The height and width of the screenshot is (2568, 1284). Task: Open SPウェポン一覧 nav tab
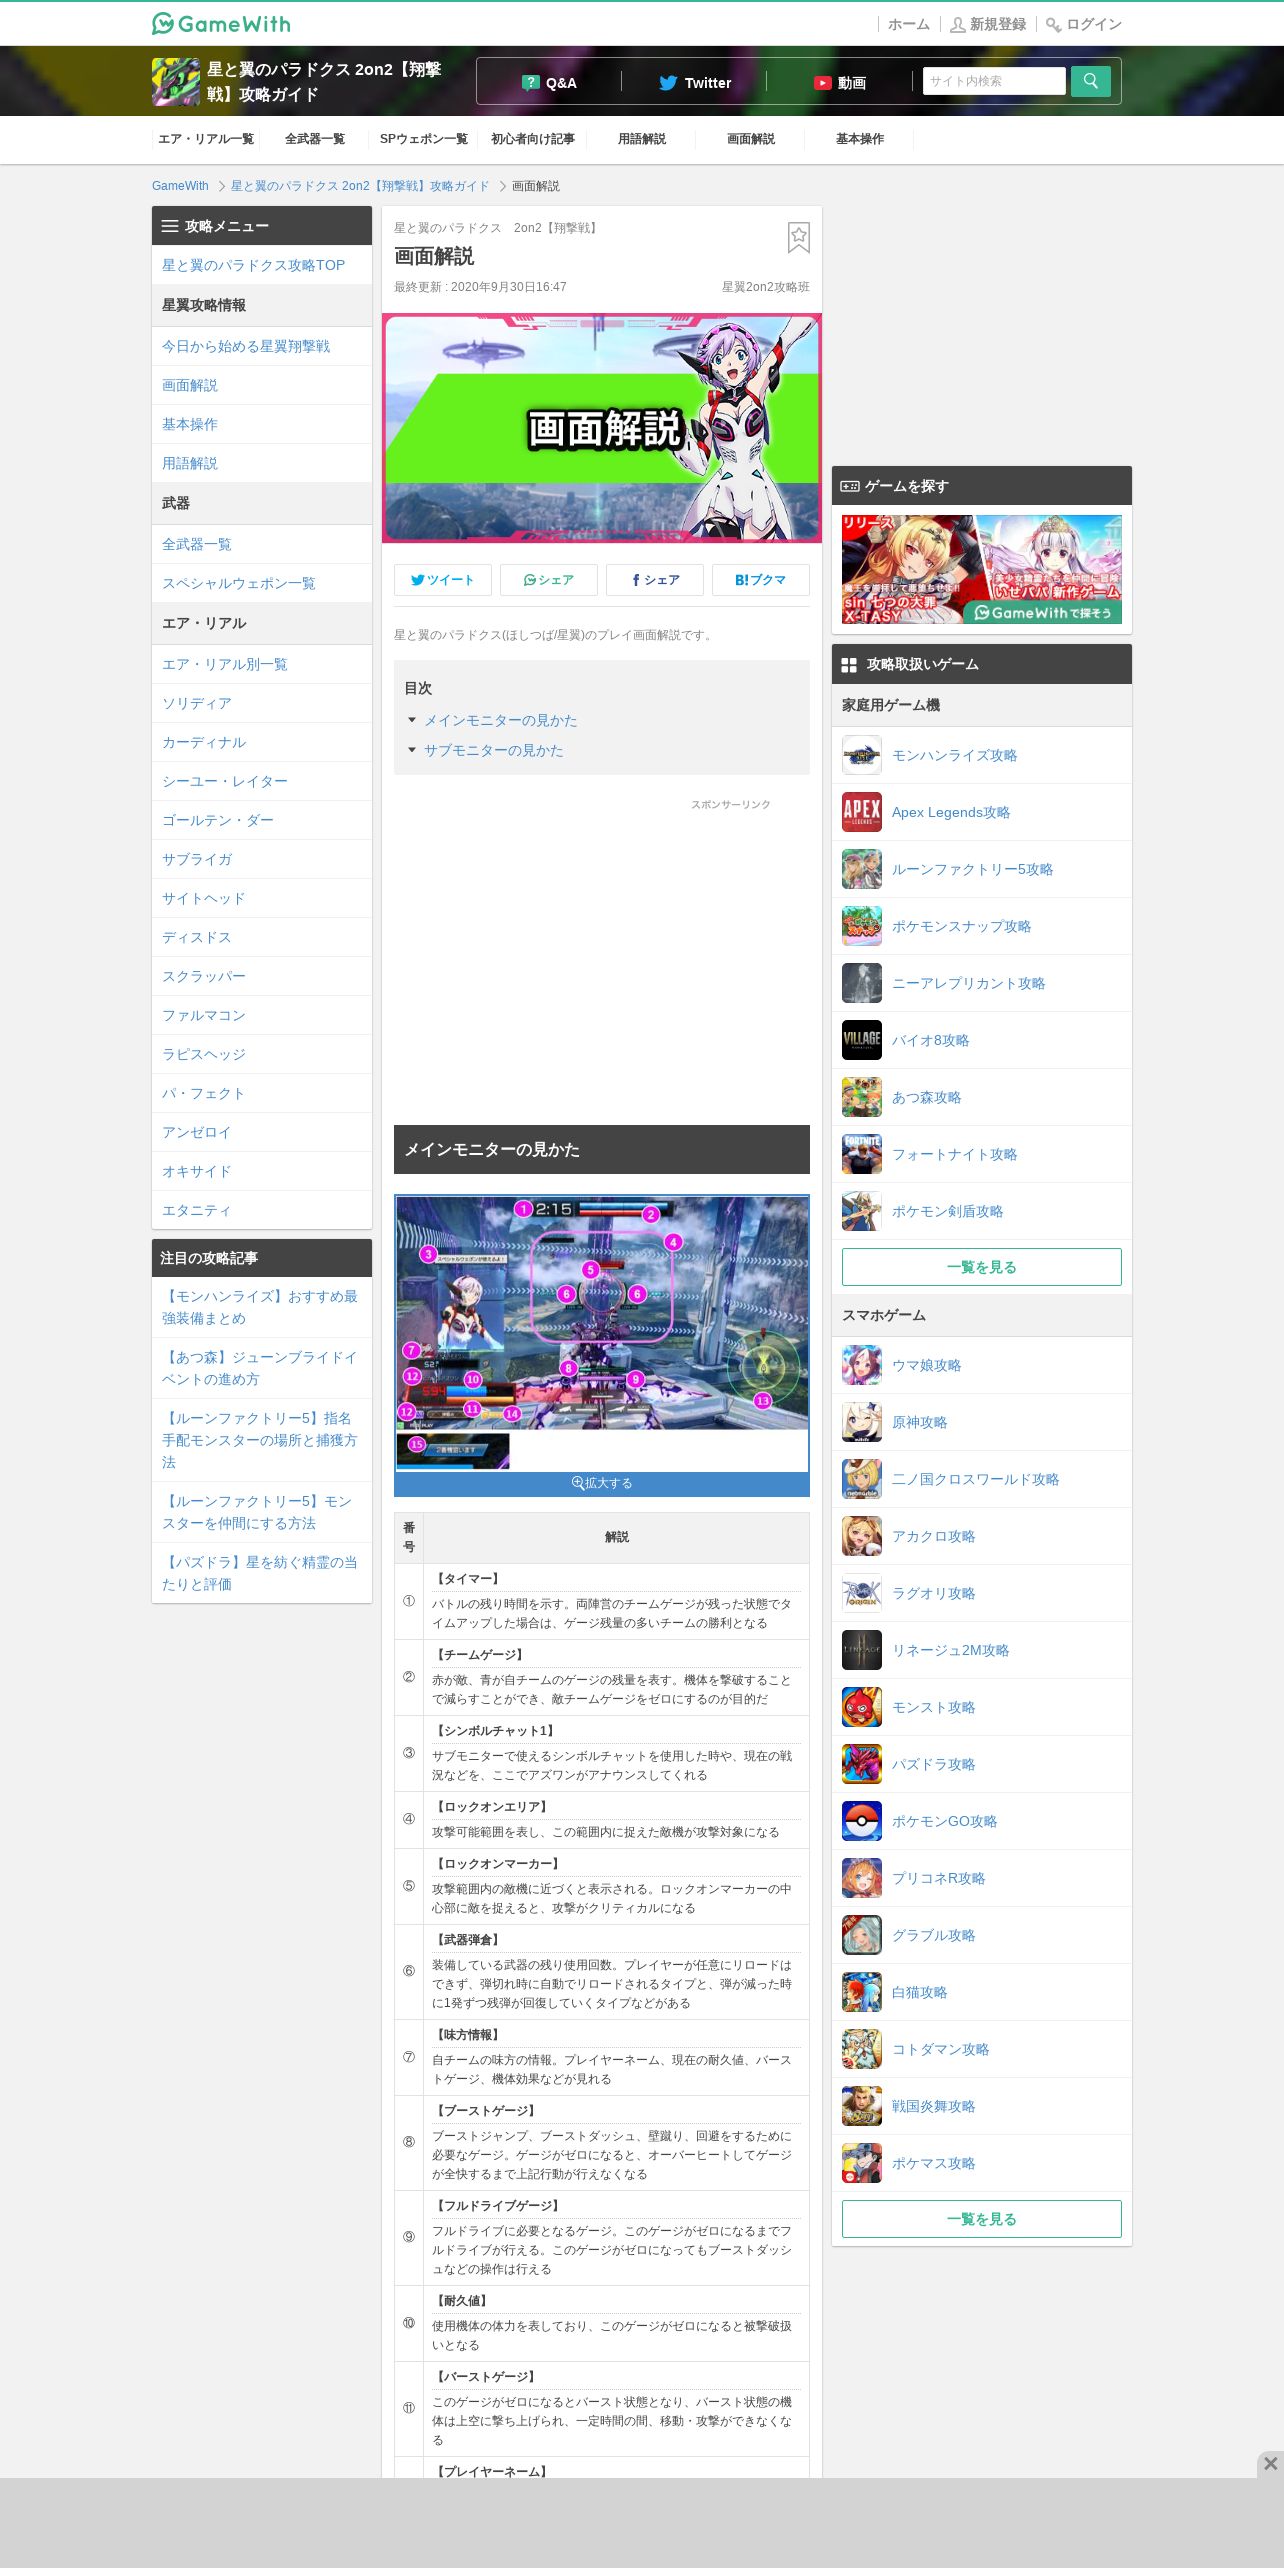click(424, 139)
